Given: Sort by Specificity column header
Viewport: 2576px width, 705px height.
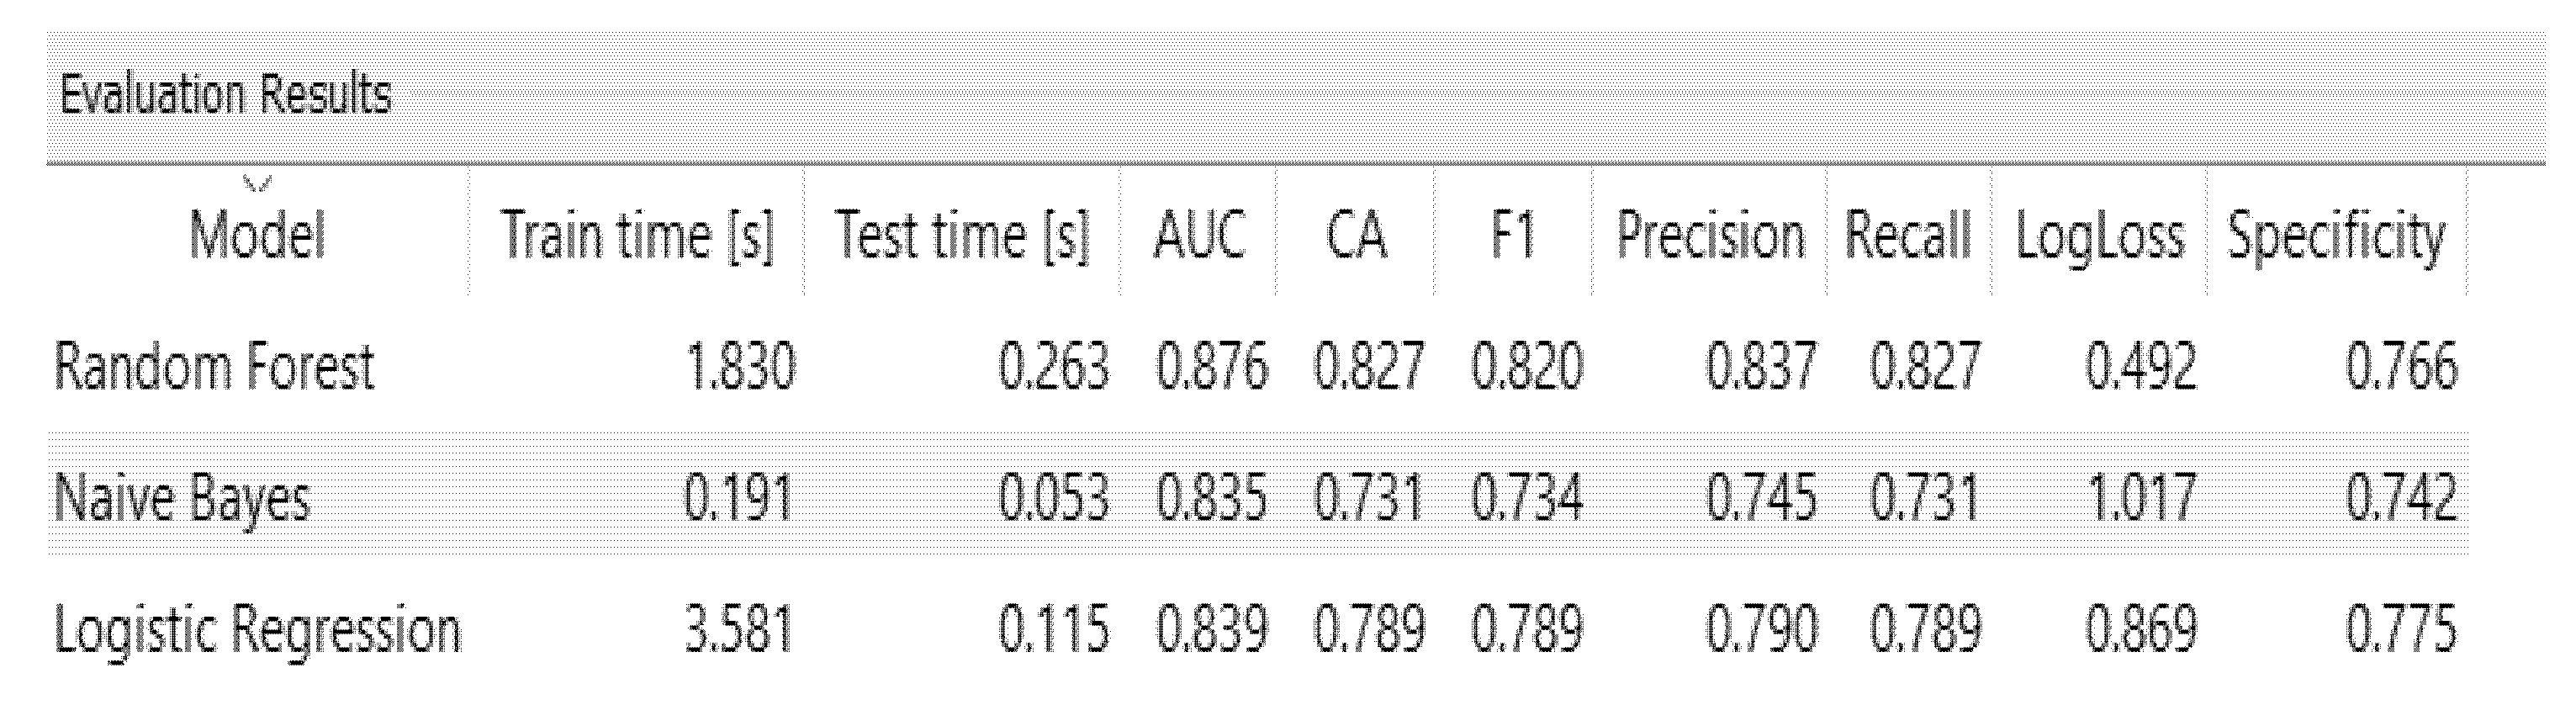Looking at the screenshot, I should [x=2336, y=237].
